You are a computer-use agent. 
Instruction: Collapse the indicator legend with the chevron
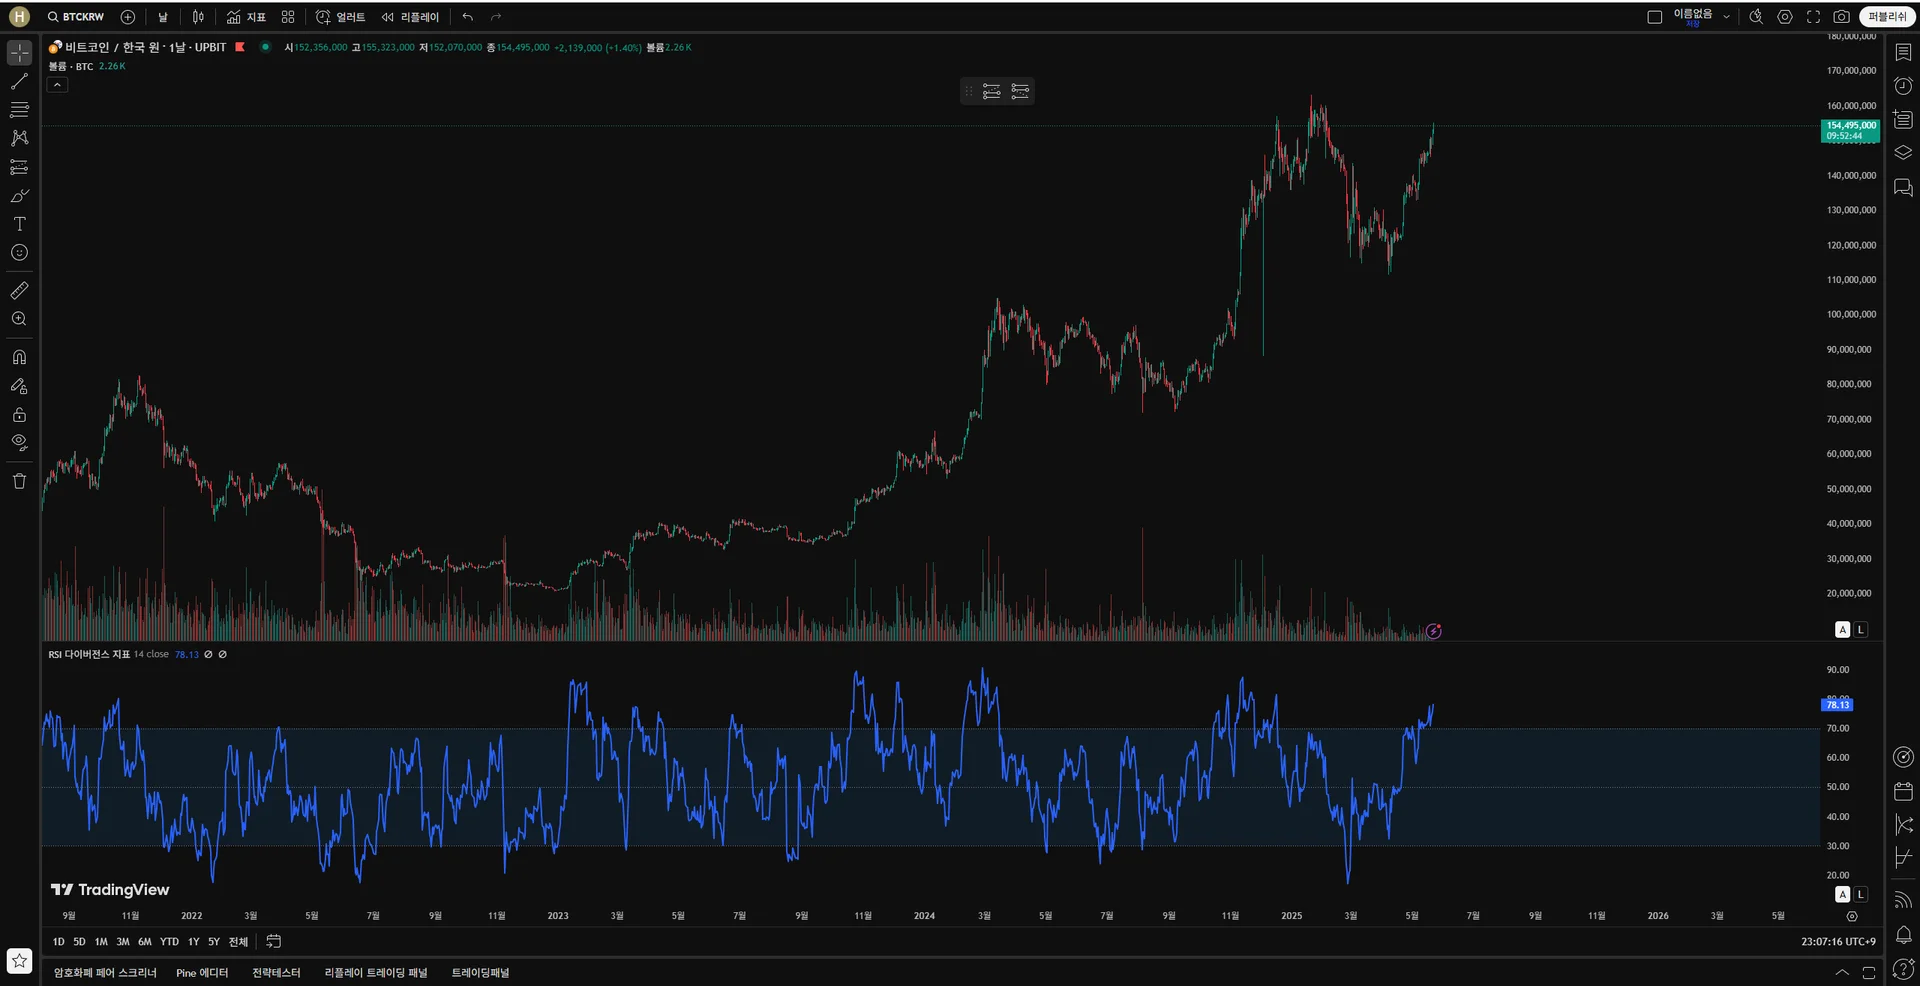point(58,85)
